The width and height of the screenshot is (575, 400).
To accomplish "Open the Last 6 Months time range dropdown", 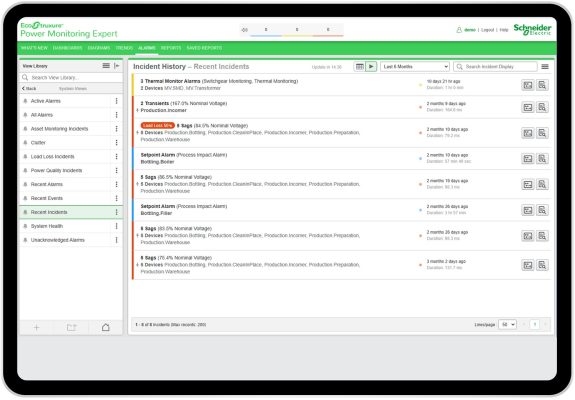I will click(x=415, y=67).
